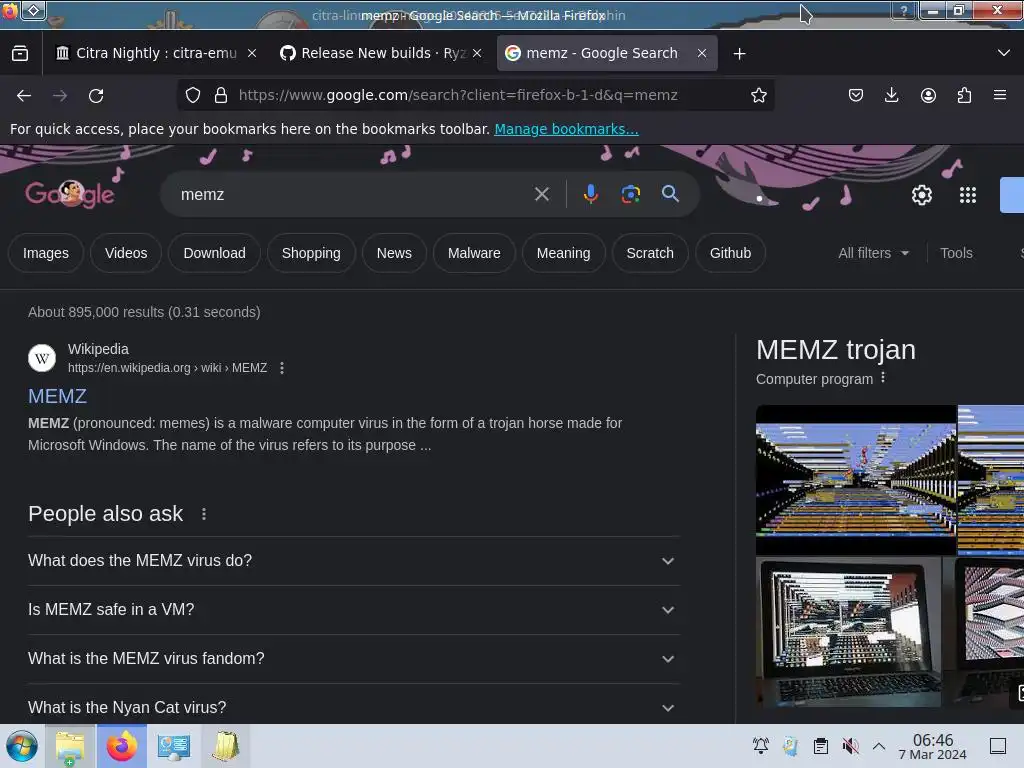This screenshot has height=768, width=1024.
Task: Submit search using the magnifying glass icon
Action: tap(670, 193)
